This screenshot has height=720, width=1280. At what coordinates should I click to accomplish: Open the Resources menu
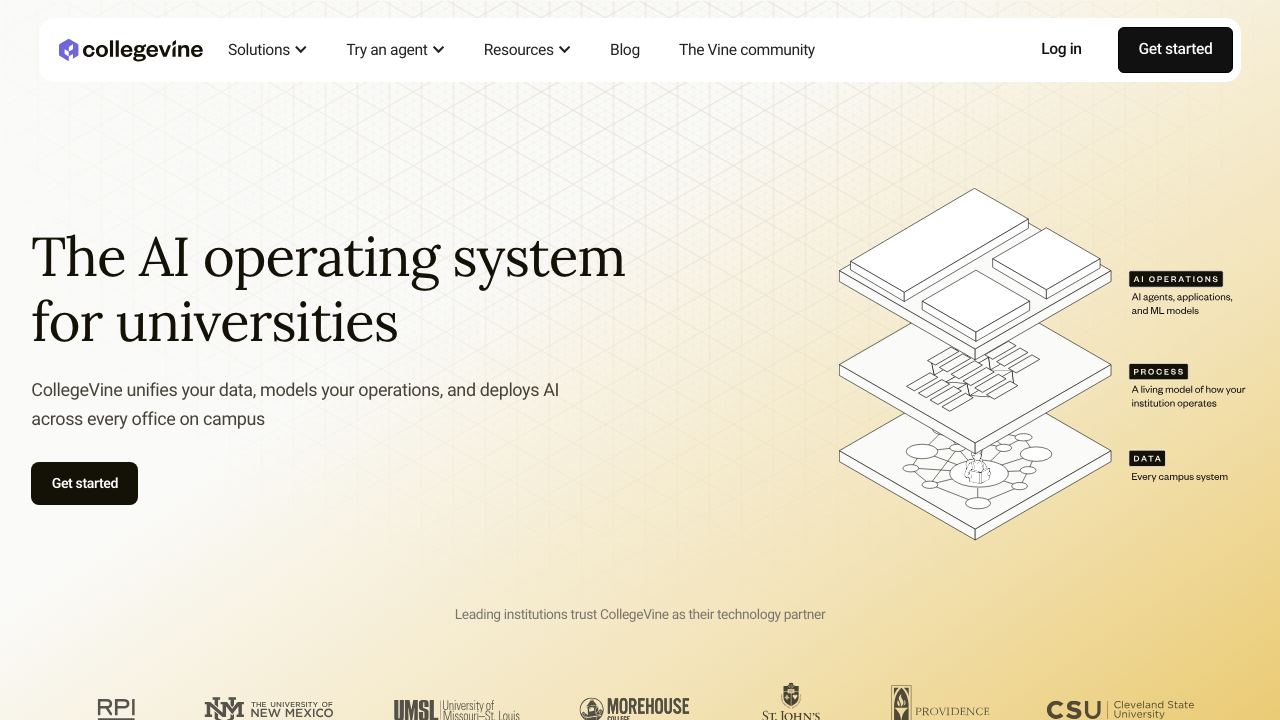(527, 50)
